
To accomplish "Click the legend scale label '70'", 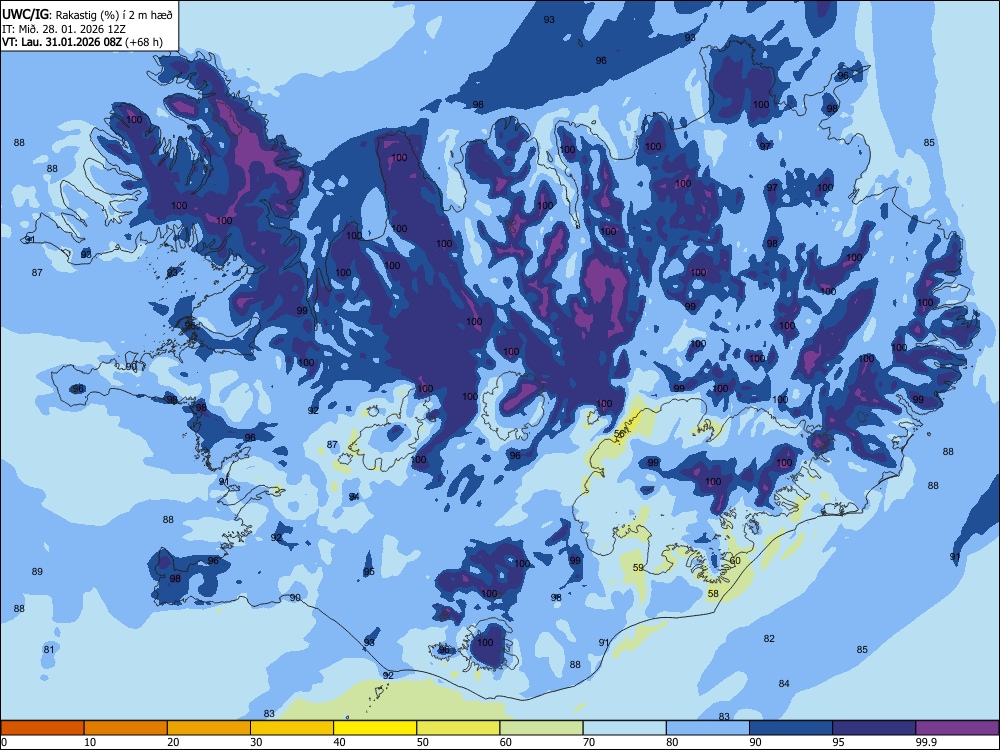I will tap(589, 742).
